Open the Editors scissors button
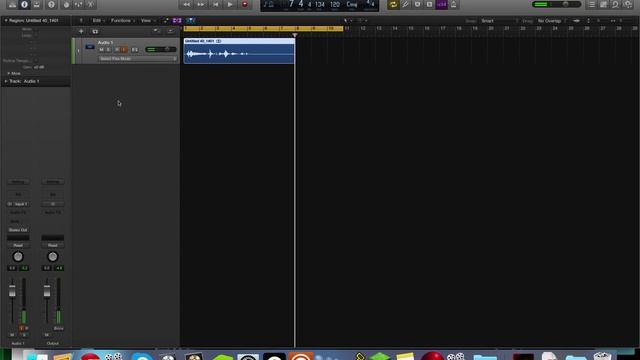The width and height of the screenshot is (640, 360). [x=91, y=4]
